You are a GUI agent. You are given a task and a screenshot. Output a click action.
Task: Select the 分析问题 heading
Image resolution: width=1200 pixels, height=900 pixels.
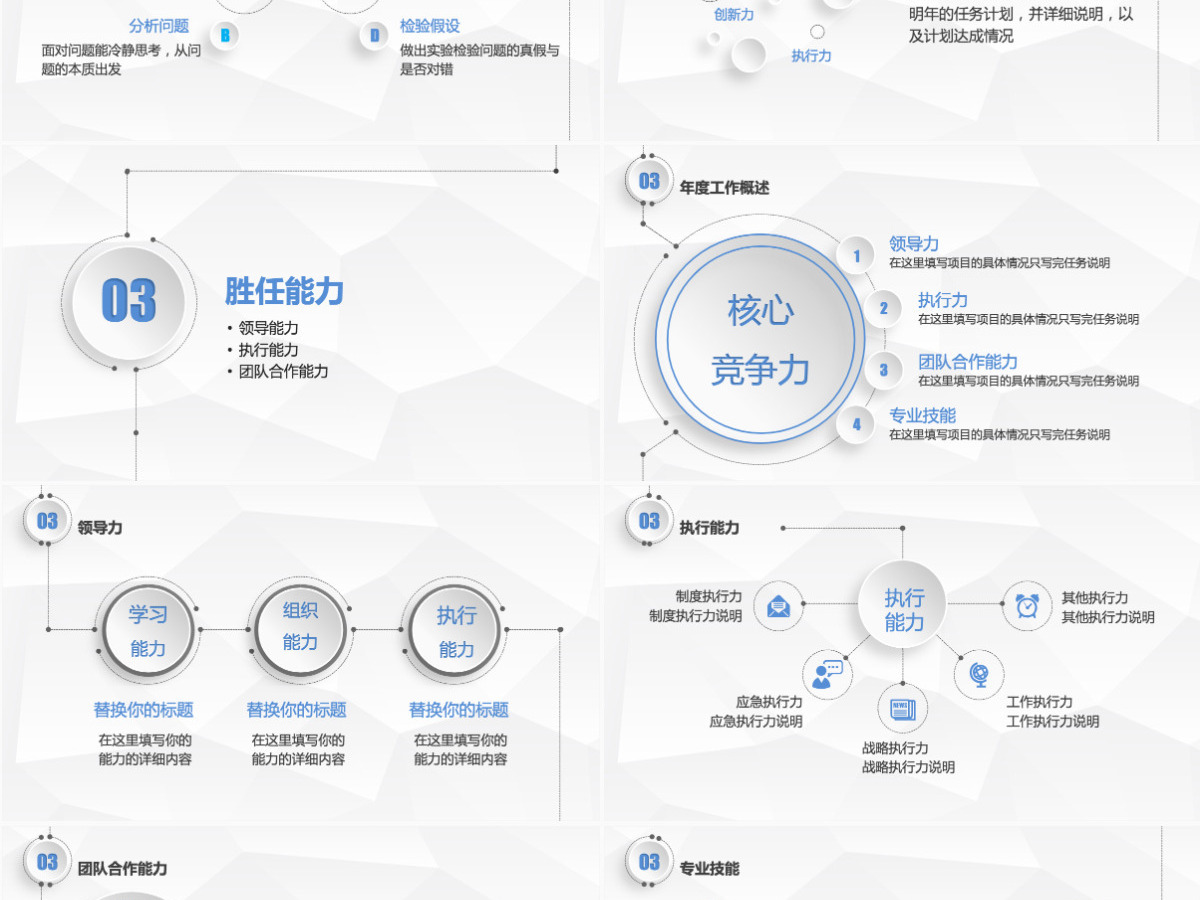click(159, 26)
